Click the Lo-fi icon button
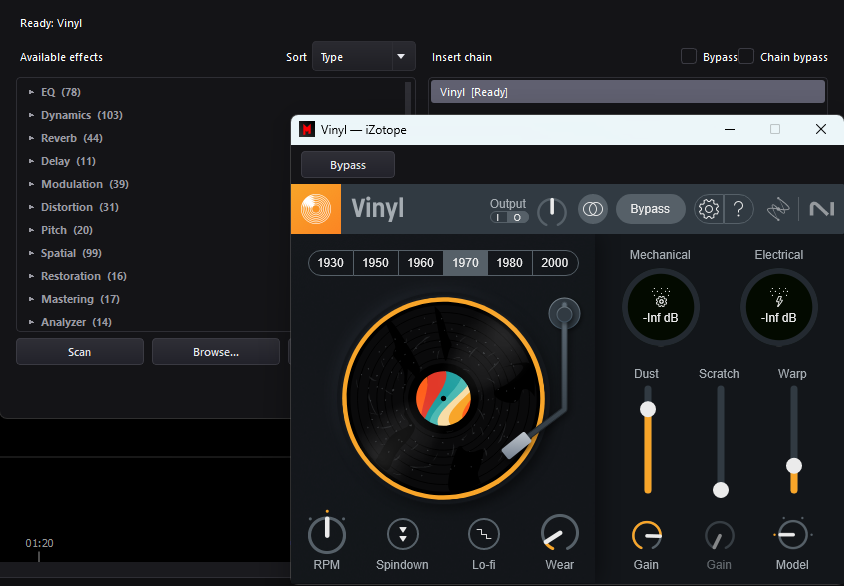 (x=483, y=534)
